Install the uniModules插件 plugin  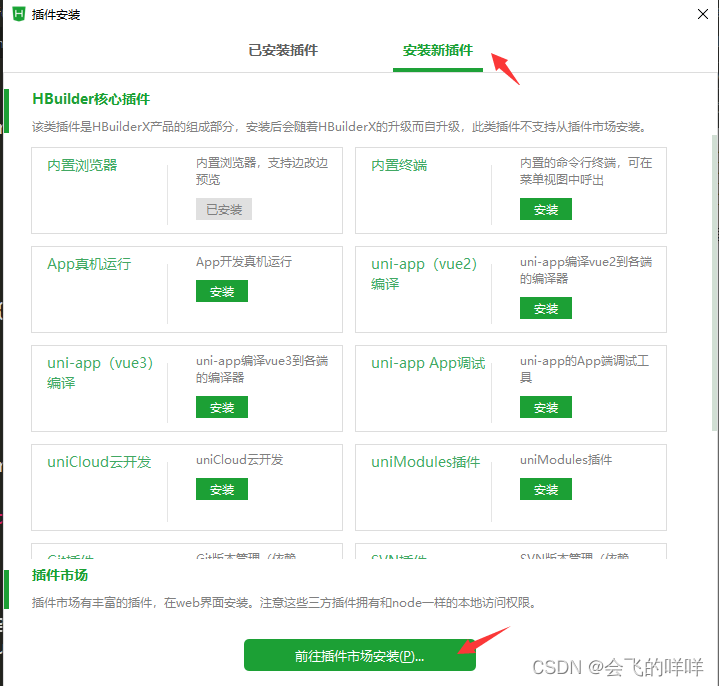(546, 489)
